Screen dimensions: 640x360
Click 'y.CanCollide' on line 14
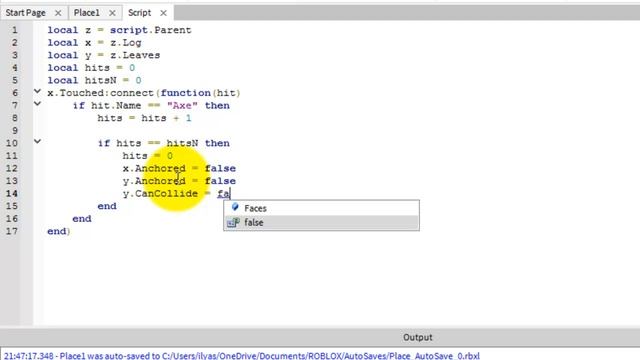coord(160,193)
